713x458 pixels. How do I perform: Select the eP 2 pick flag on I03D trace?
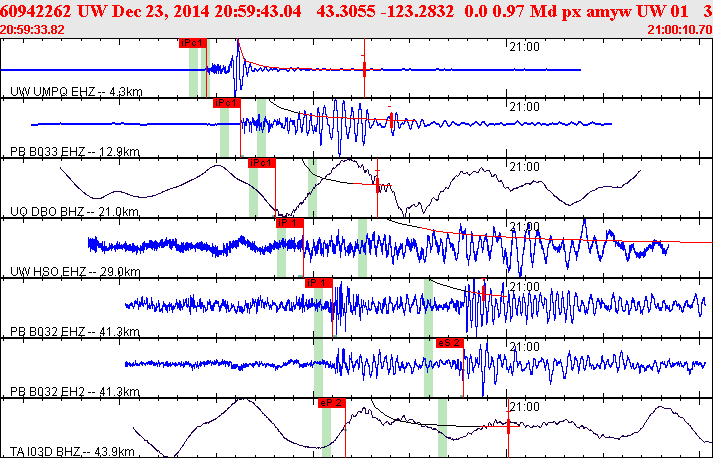pos(332,403)
